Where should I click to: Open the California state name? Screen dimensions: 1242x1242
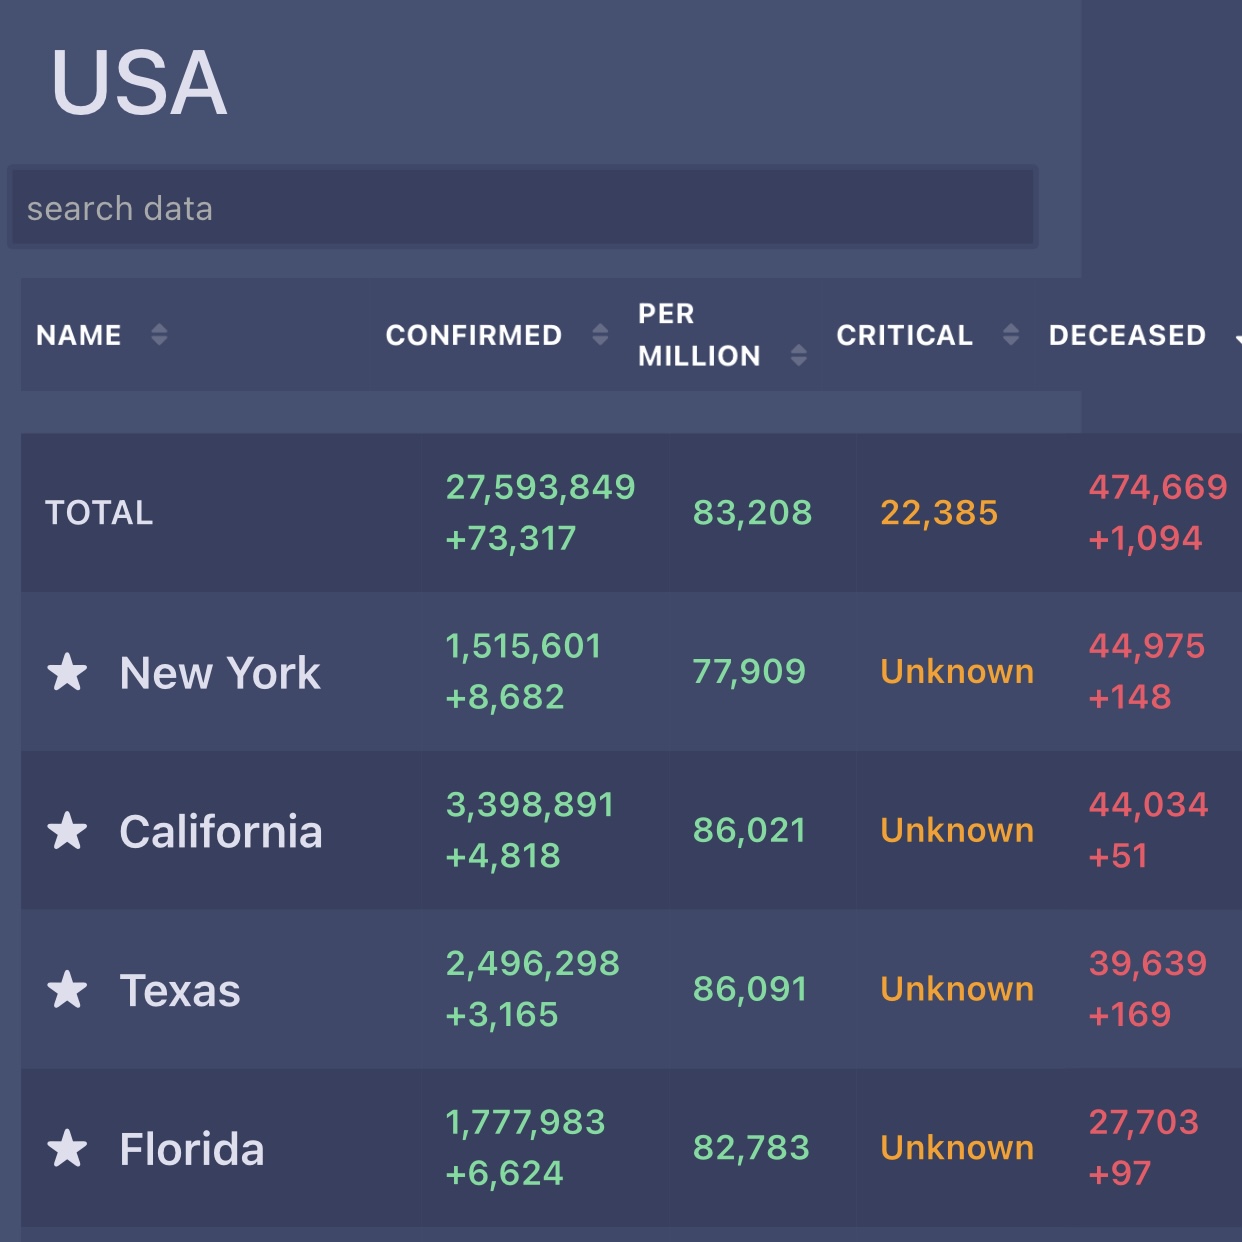[221, 832]
